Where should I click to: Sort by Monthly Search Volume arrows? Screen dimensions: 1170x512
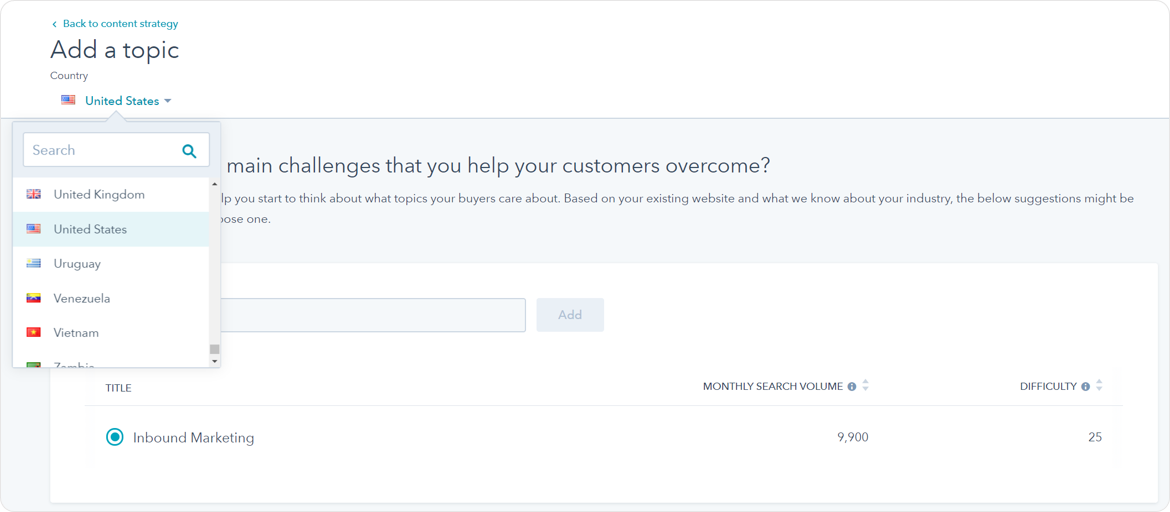(866, 386)
